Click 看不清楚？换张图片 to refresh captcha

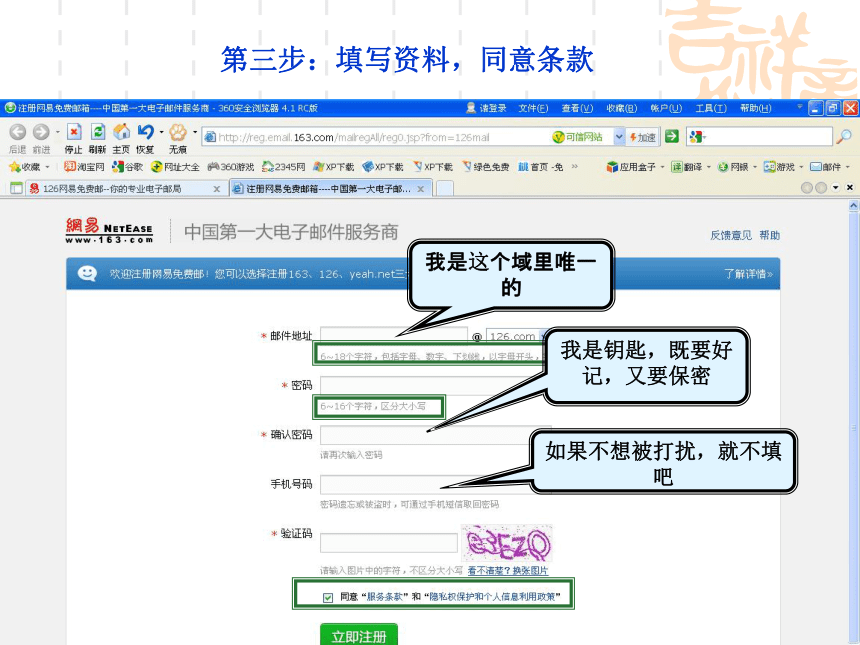508,570
